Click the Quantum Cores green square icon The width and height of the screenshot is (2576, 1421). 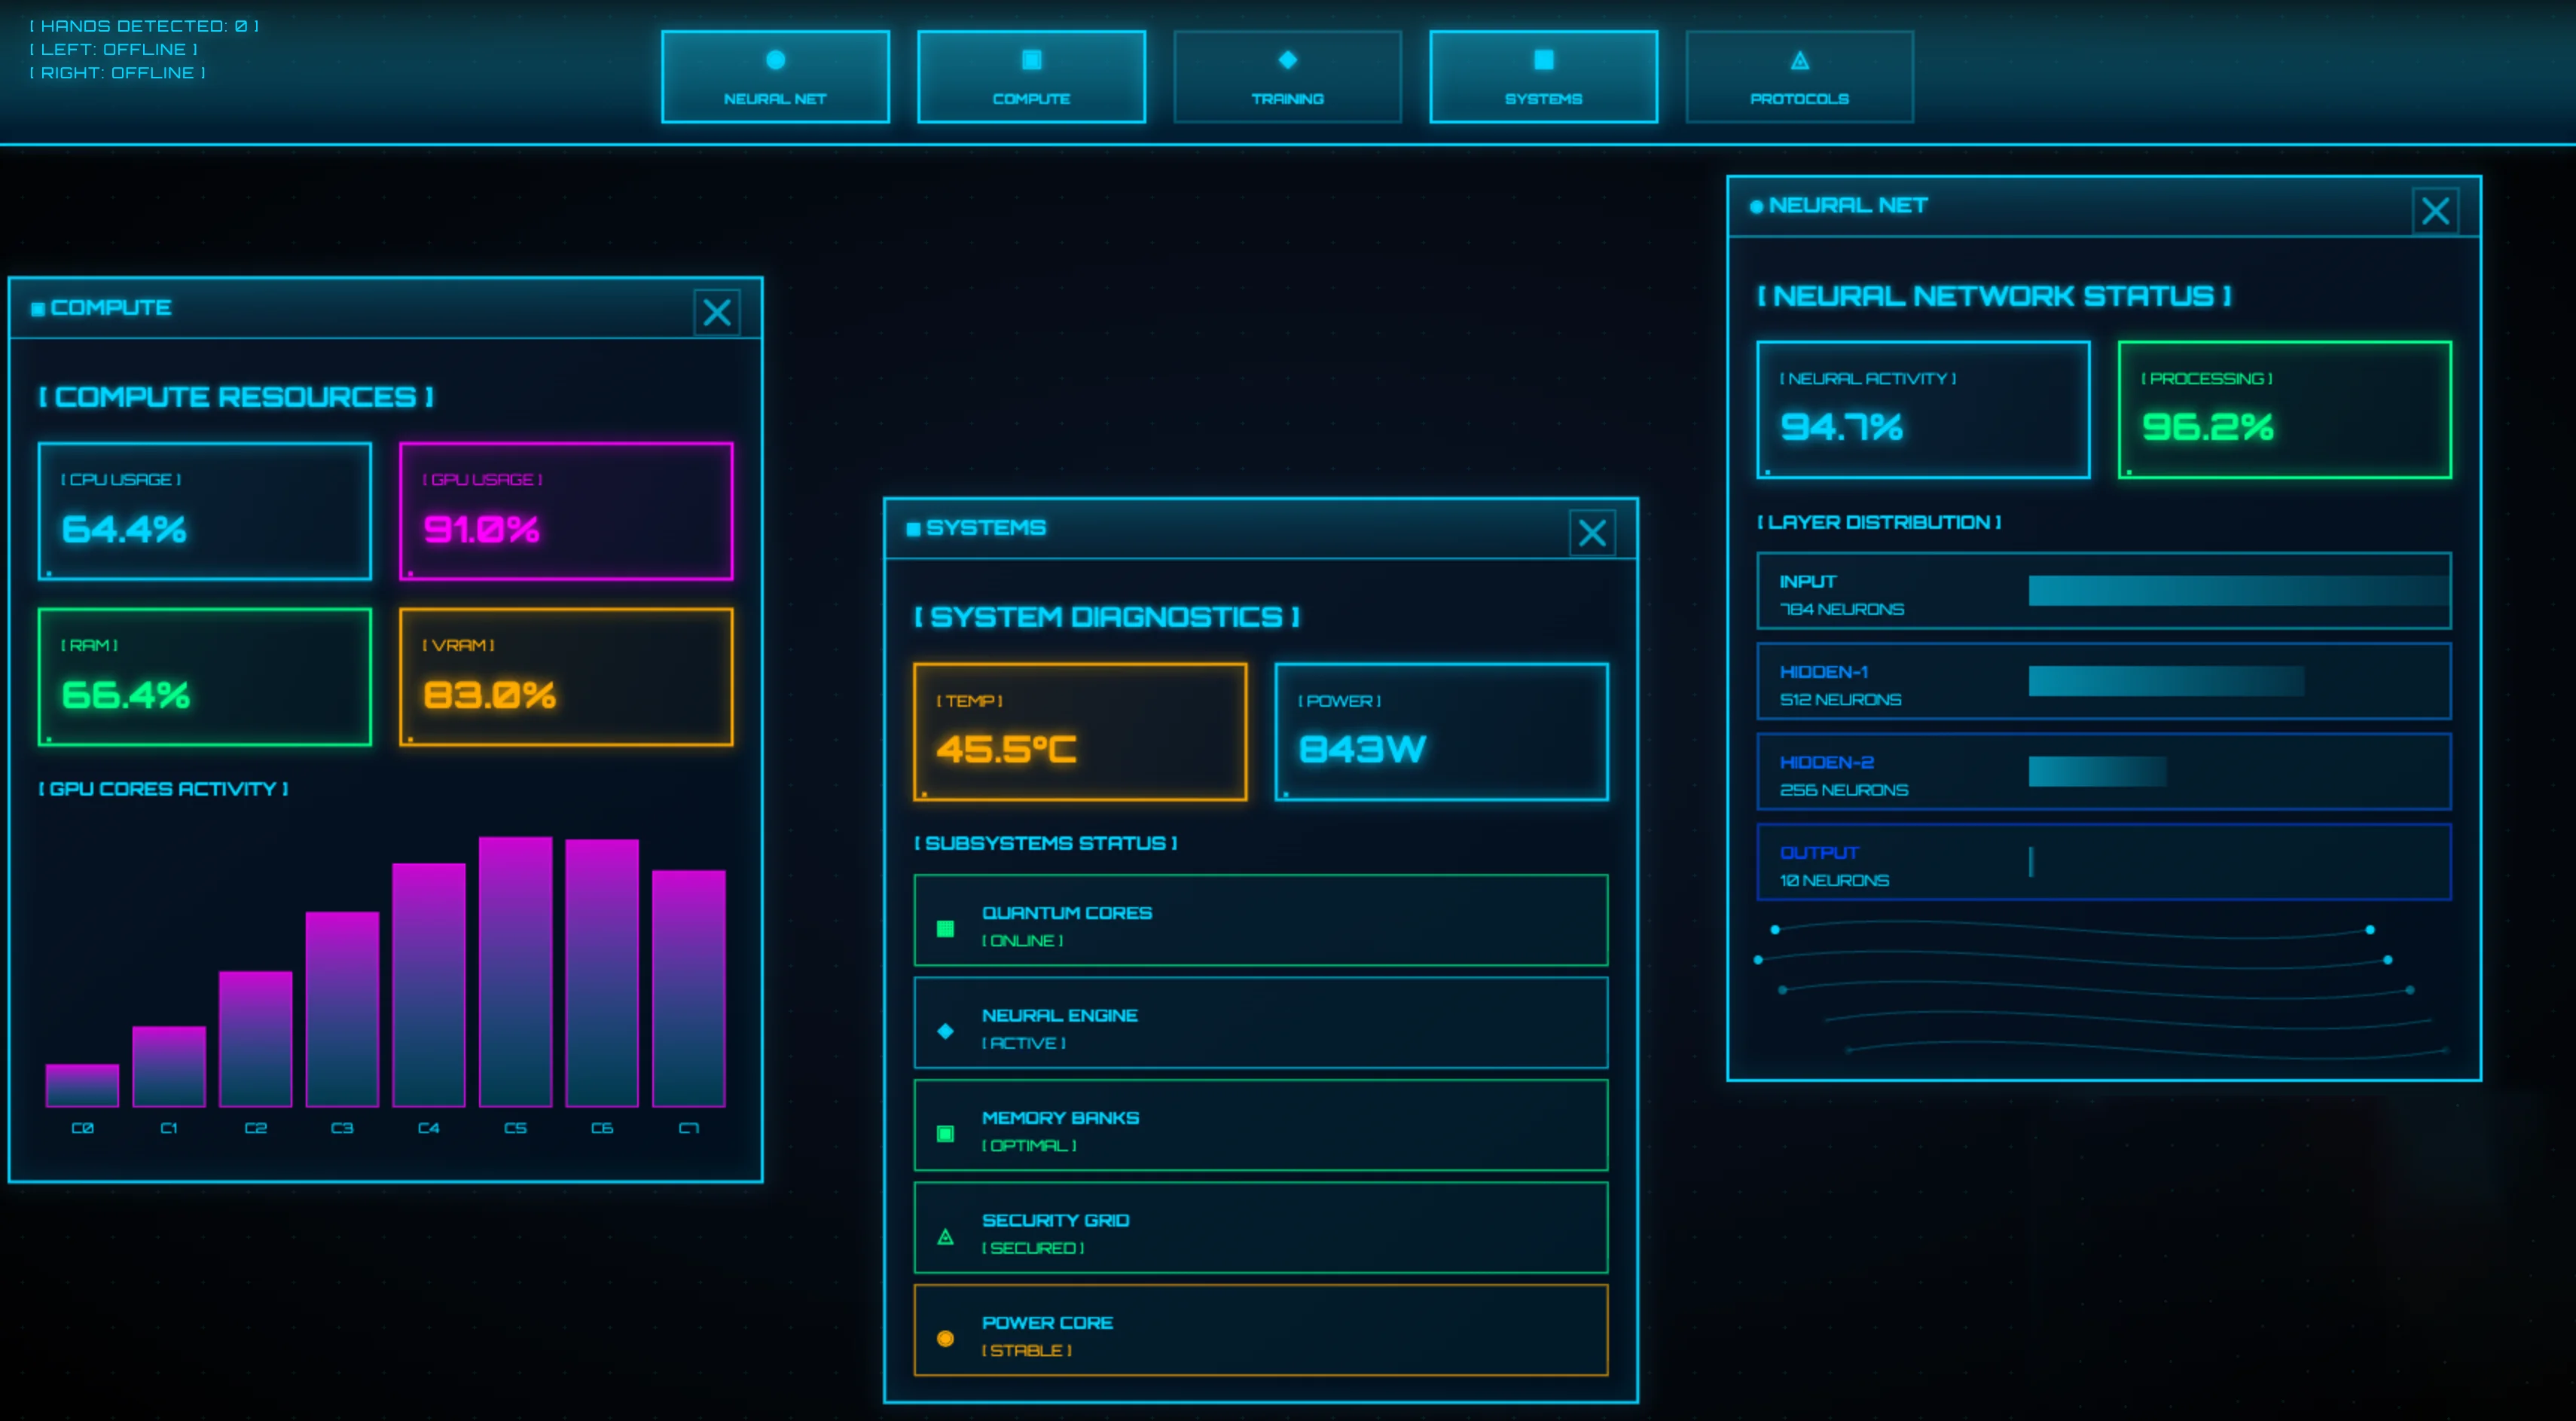(x=945, y=929)
